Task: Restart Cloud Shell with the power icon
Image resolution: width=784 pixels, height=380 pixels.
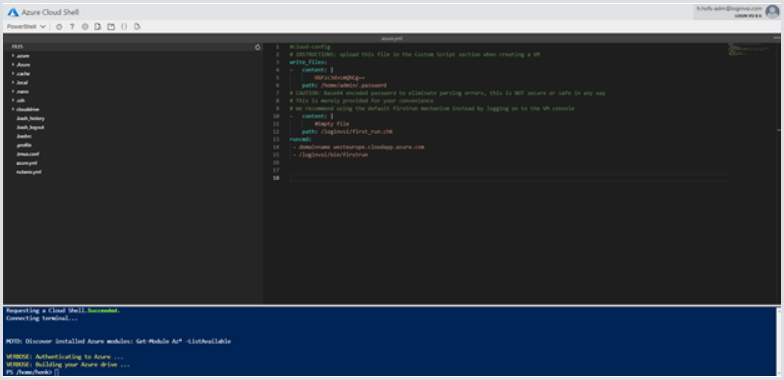Action: click(x=59, y=26)
